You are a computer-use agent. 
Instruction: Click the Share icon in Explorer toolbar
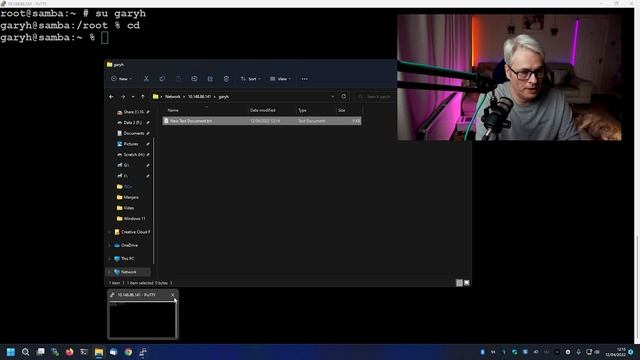[210, 79]
